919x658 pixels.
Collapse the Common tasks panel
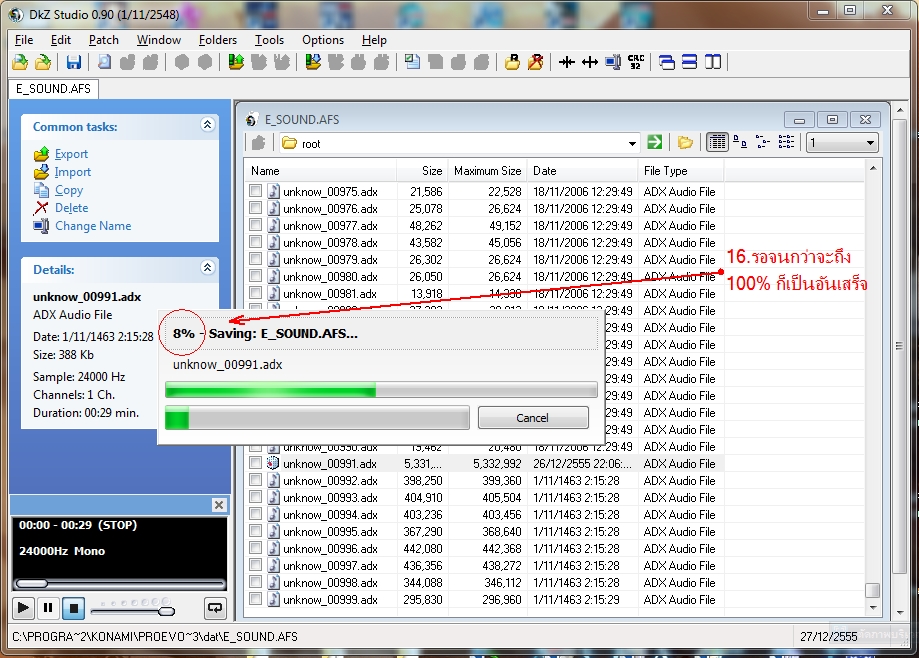[207, 124]
